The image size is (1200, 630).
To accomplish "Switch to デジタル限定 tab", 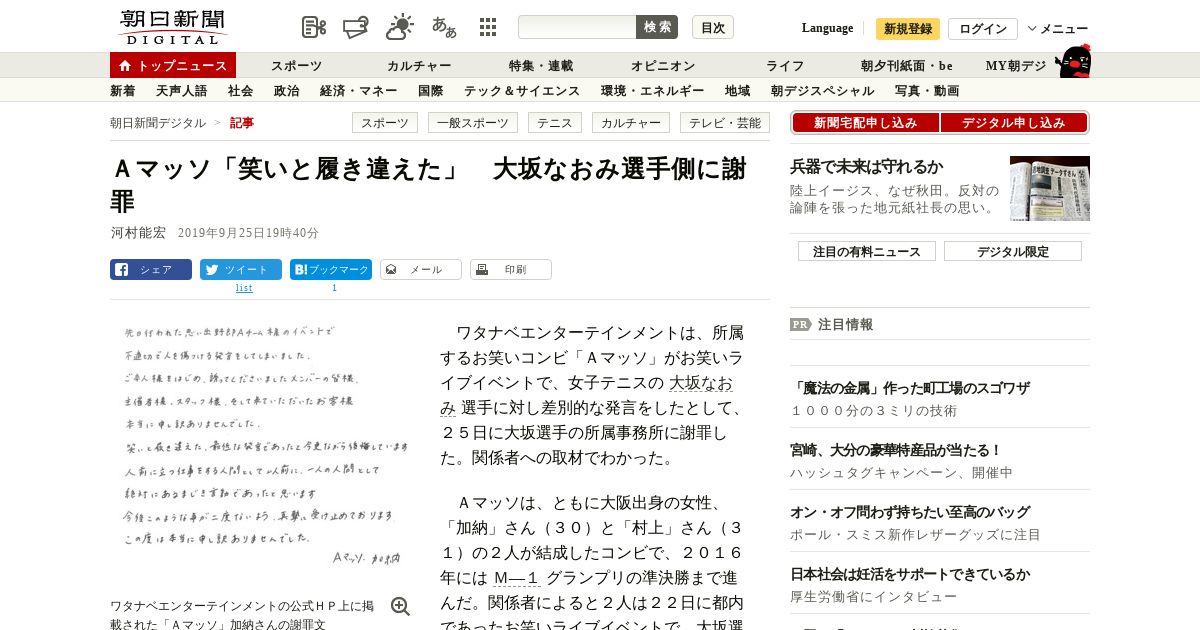I will [x=1013, y=251].
